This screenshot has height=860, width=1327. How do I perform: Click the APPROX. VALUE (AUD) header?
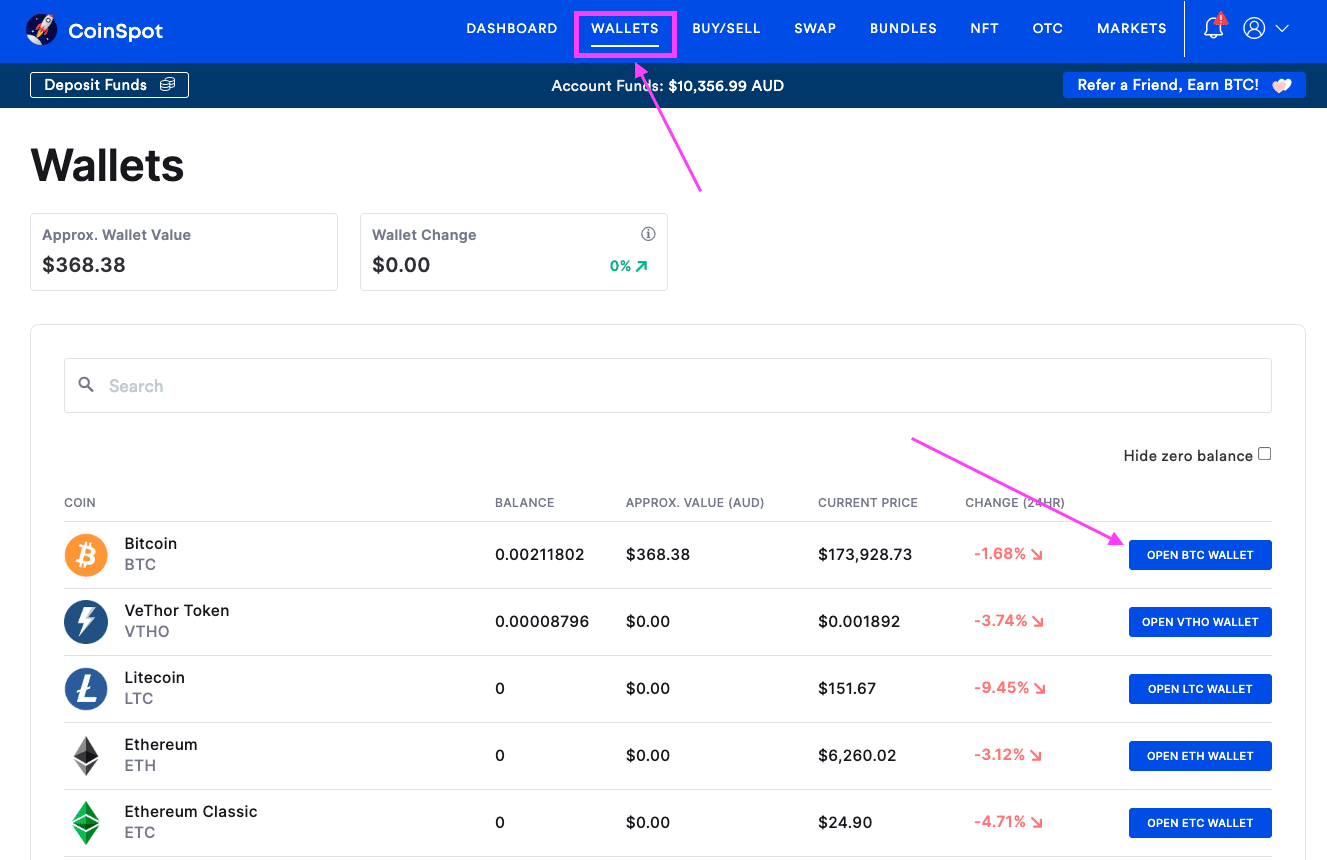point(695,503)
